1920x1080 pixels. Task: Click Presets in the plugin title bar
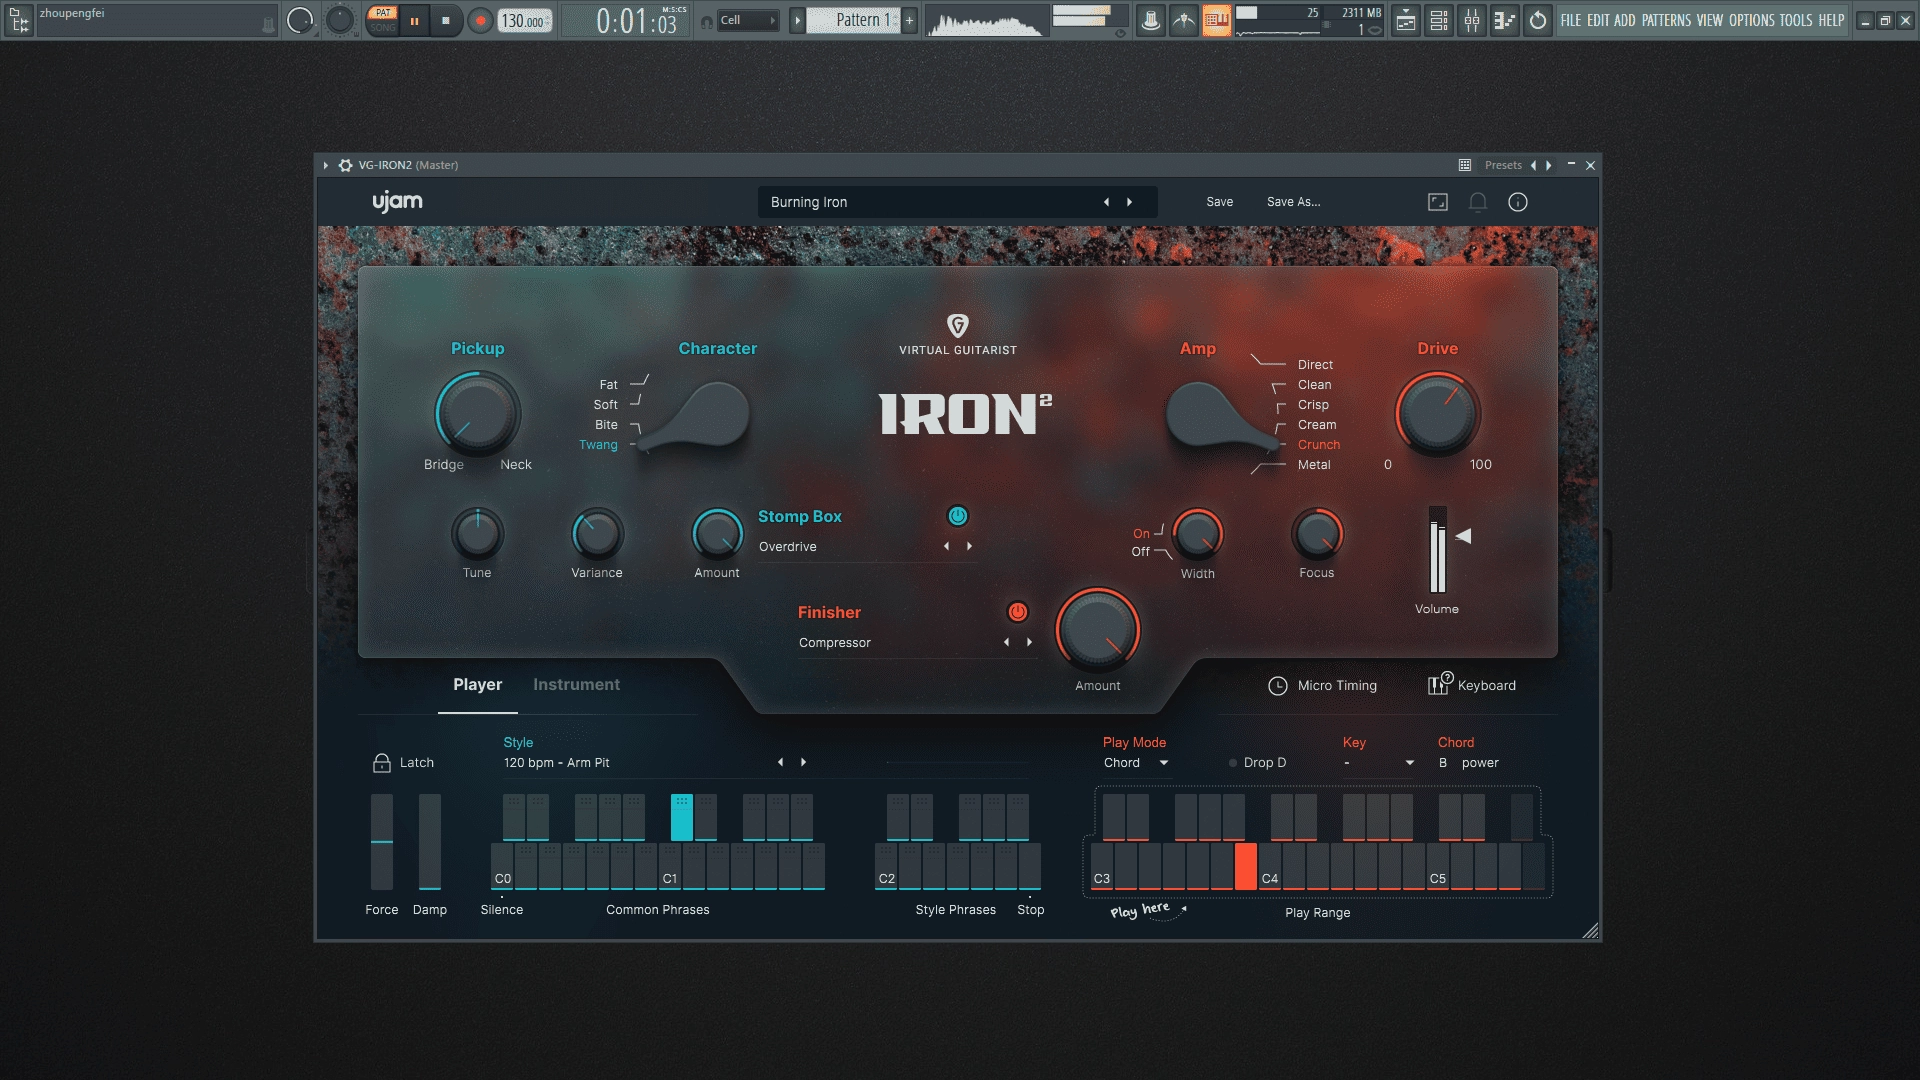(1503, 165)
